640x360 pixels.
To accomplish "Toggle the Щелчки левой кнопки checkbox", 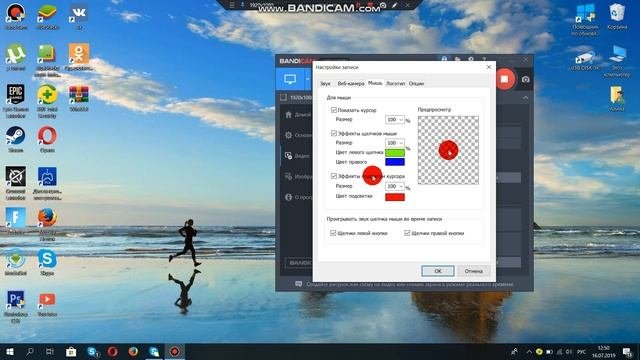I will (x=333, y=233).
